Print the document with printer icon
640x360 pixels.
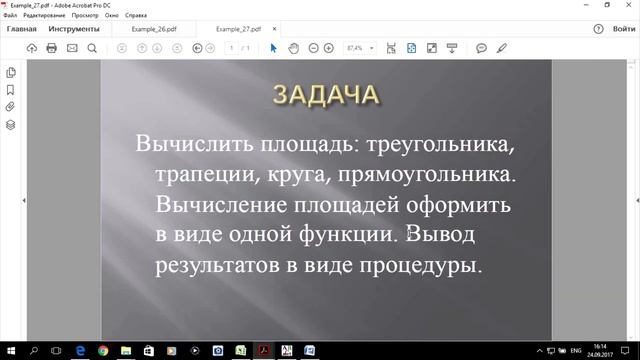51,48
